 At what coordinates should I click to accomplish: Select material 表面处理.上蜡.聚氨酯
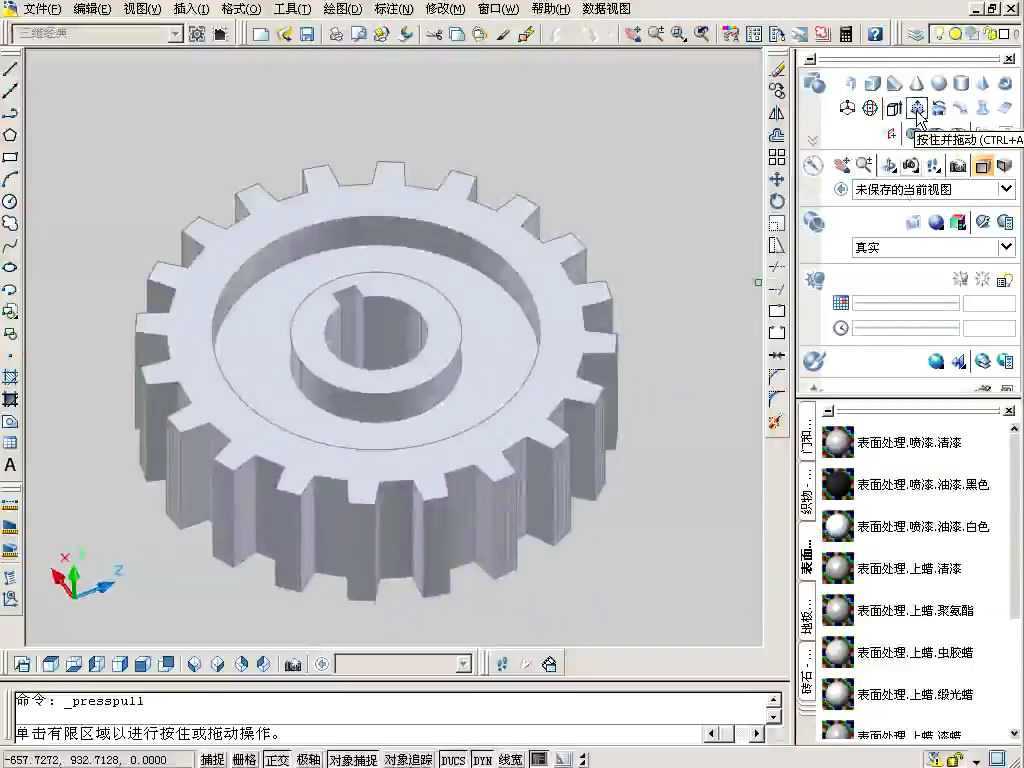click(x=911, y=611)
